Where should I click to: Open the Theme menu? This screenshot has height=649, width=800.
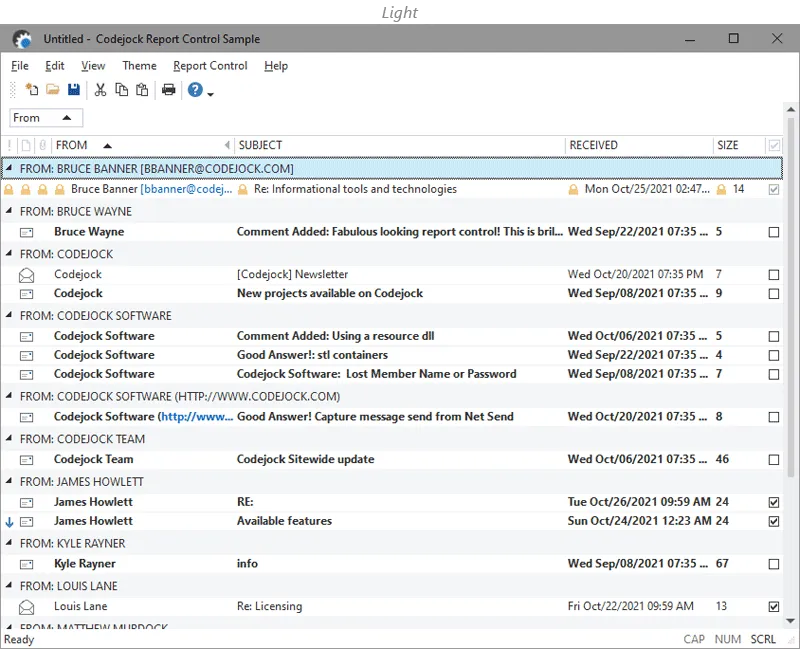click(x=139, y=66)
